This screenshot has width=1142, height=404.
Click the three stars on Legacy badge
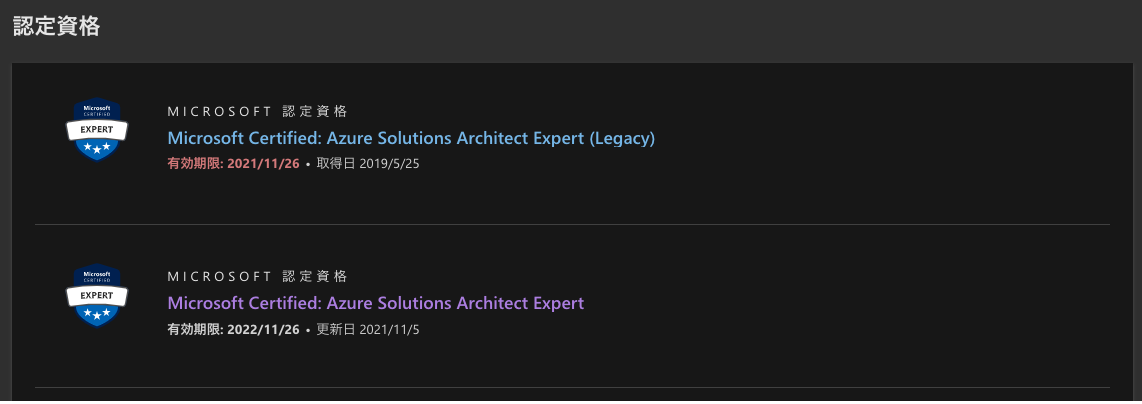(97, 148)
